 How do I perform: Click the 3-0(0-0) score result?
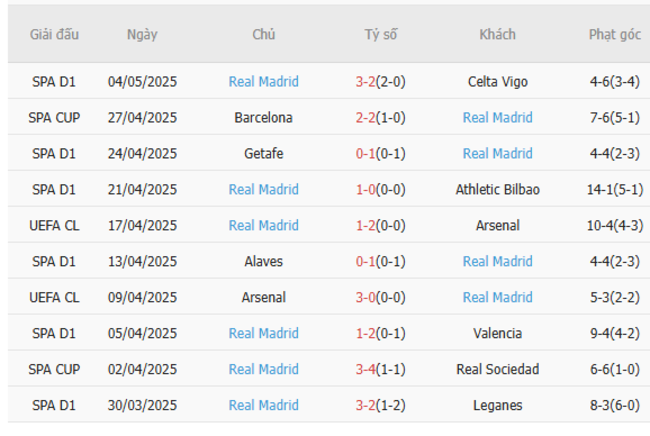click(x=380, y=298)
